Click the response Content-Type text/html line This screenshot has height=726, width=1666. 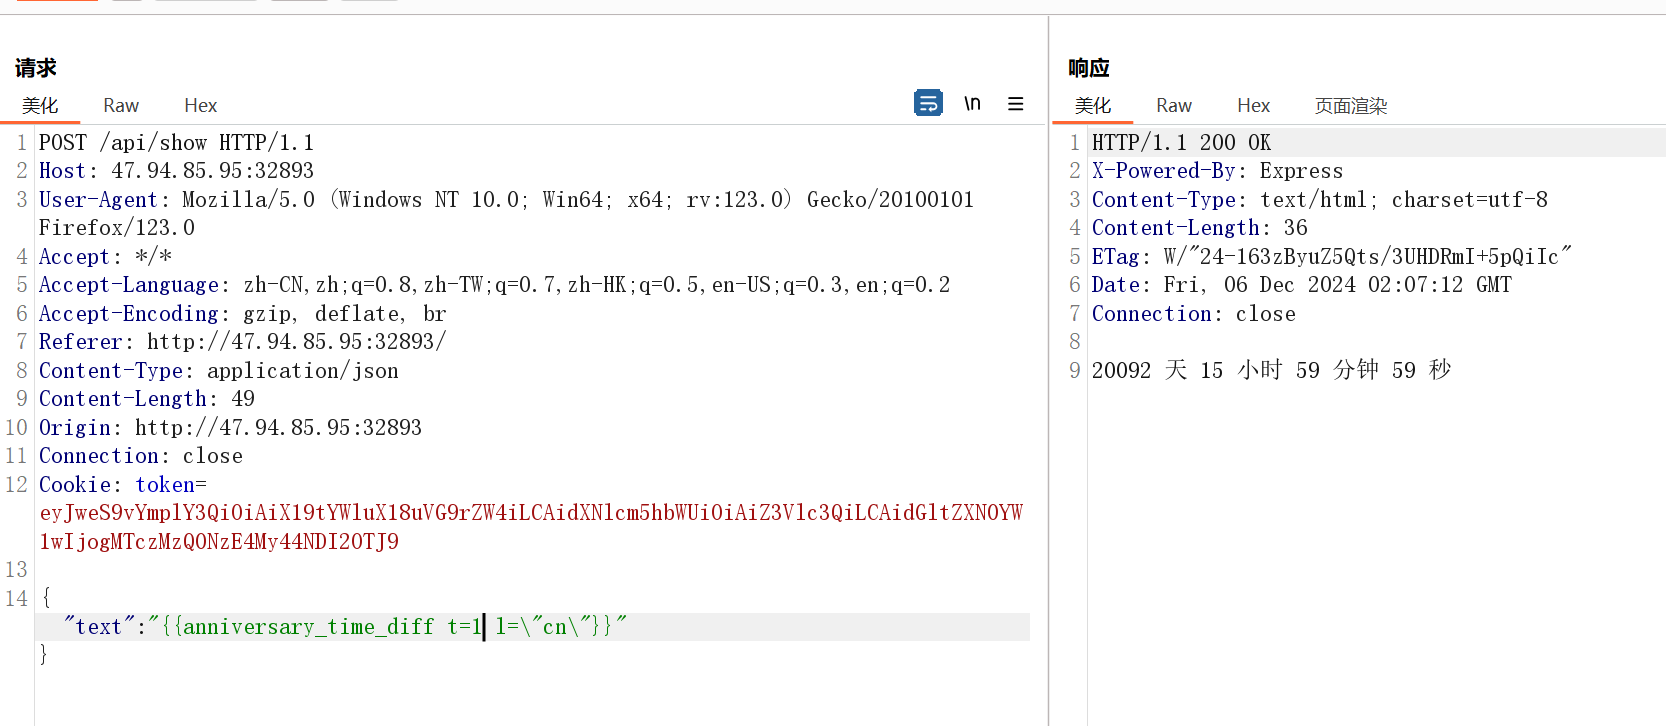click(1319, 200)
